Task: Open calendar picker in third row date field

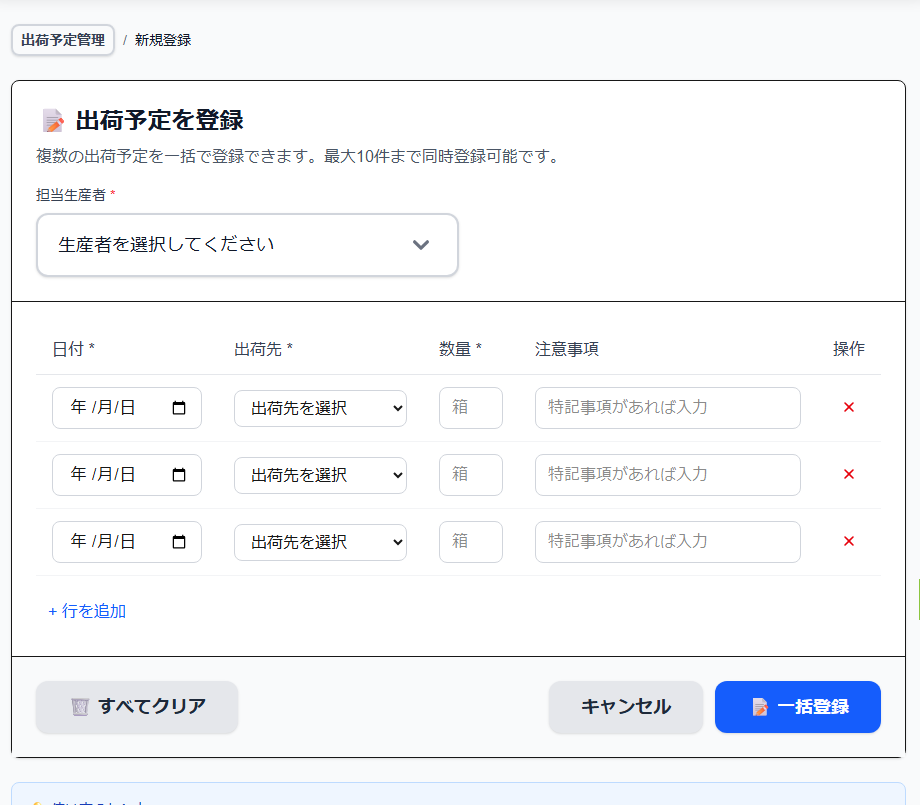Action: (179, 542)
